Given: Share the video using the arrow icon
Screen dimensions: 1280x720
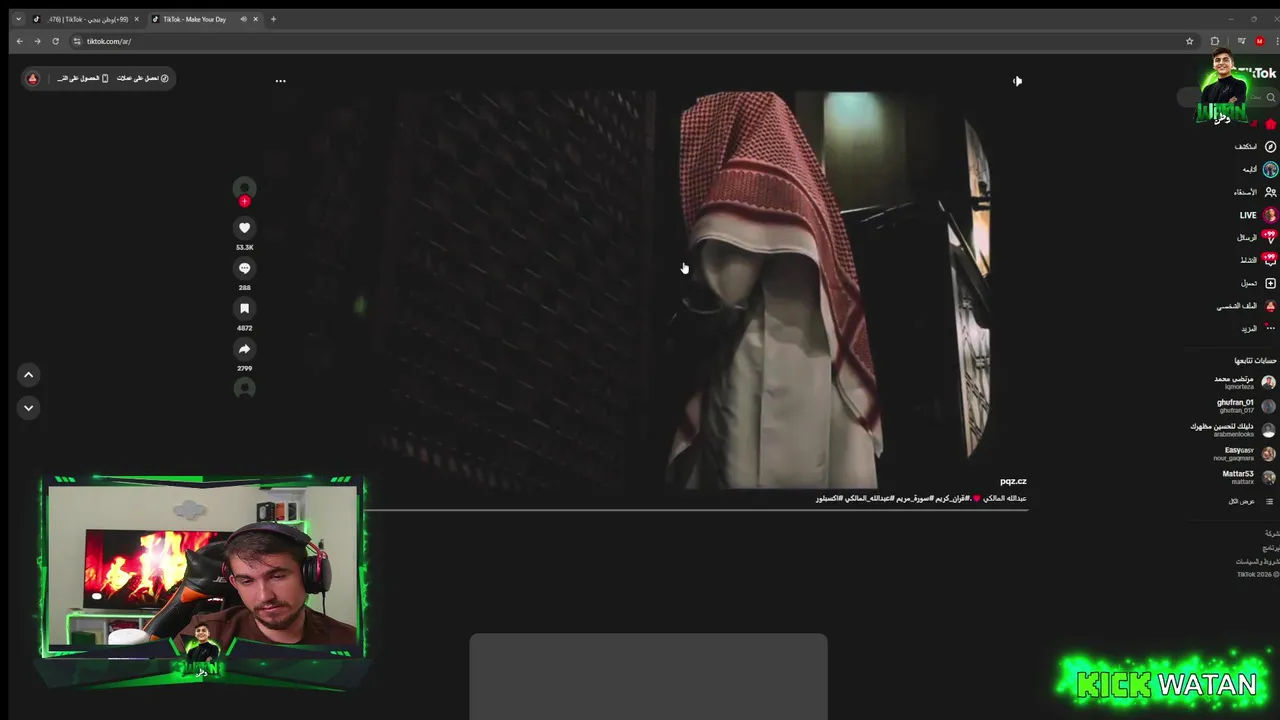Looking at the screenshot, I should click(x=244, y=349).
